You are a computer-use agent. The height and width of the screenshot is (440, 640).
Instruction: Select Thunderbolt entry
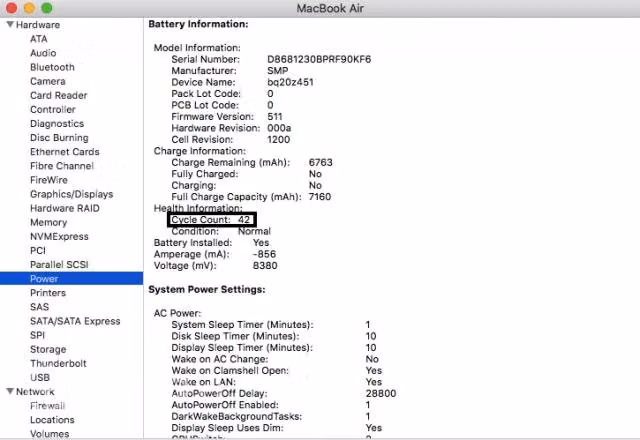point(58,363)
